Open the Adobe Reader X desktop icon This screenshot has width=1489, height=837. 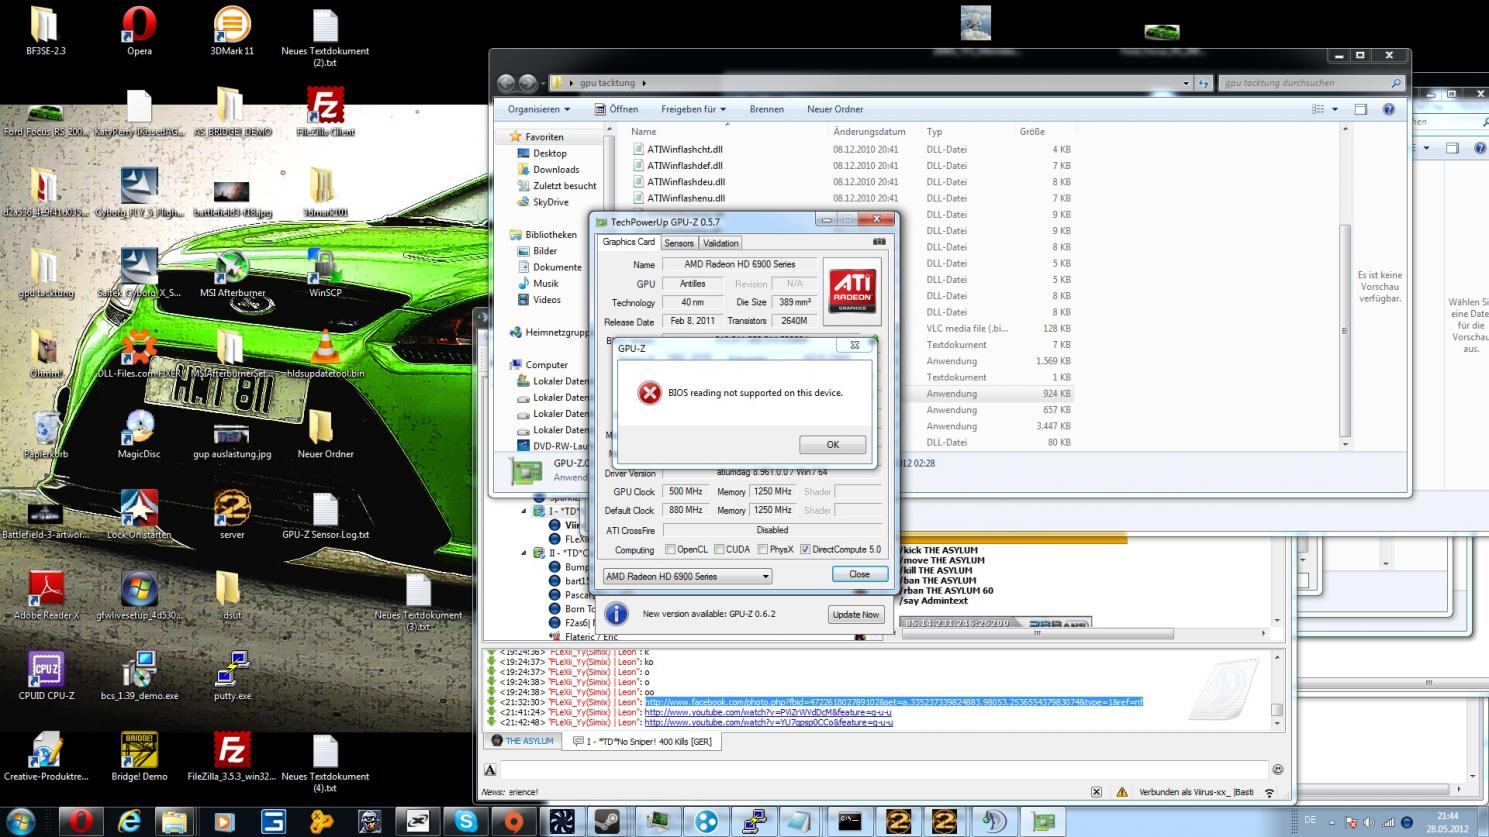click(46, 596)
